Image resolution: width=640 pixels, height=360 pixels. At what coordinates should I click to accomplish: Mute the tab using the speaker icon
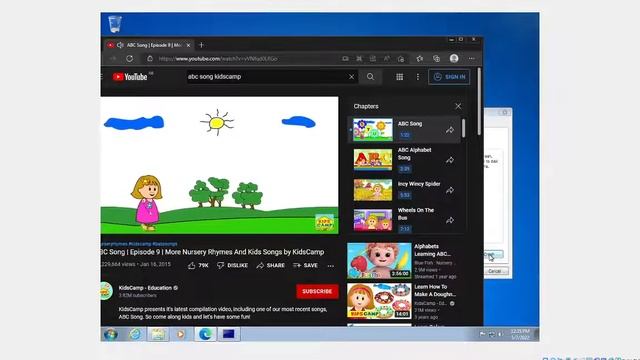click(120, 45)
